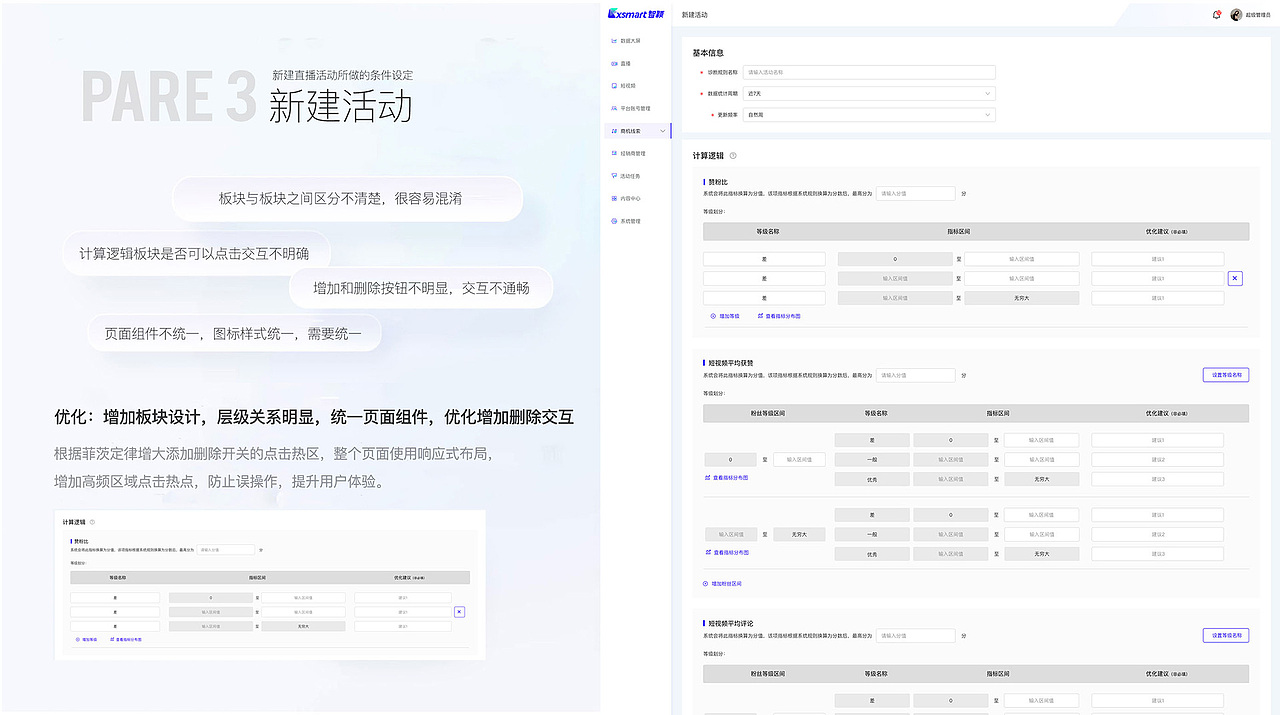Click the help icon beside 计算逻辑

coord(733,156)
